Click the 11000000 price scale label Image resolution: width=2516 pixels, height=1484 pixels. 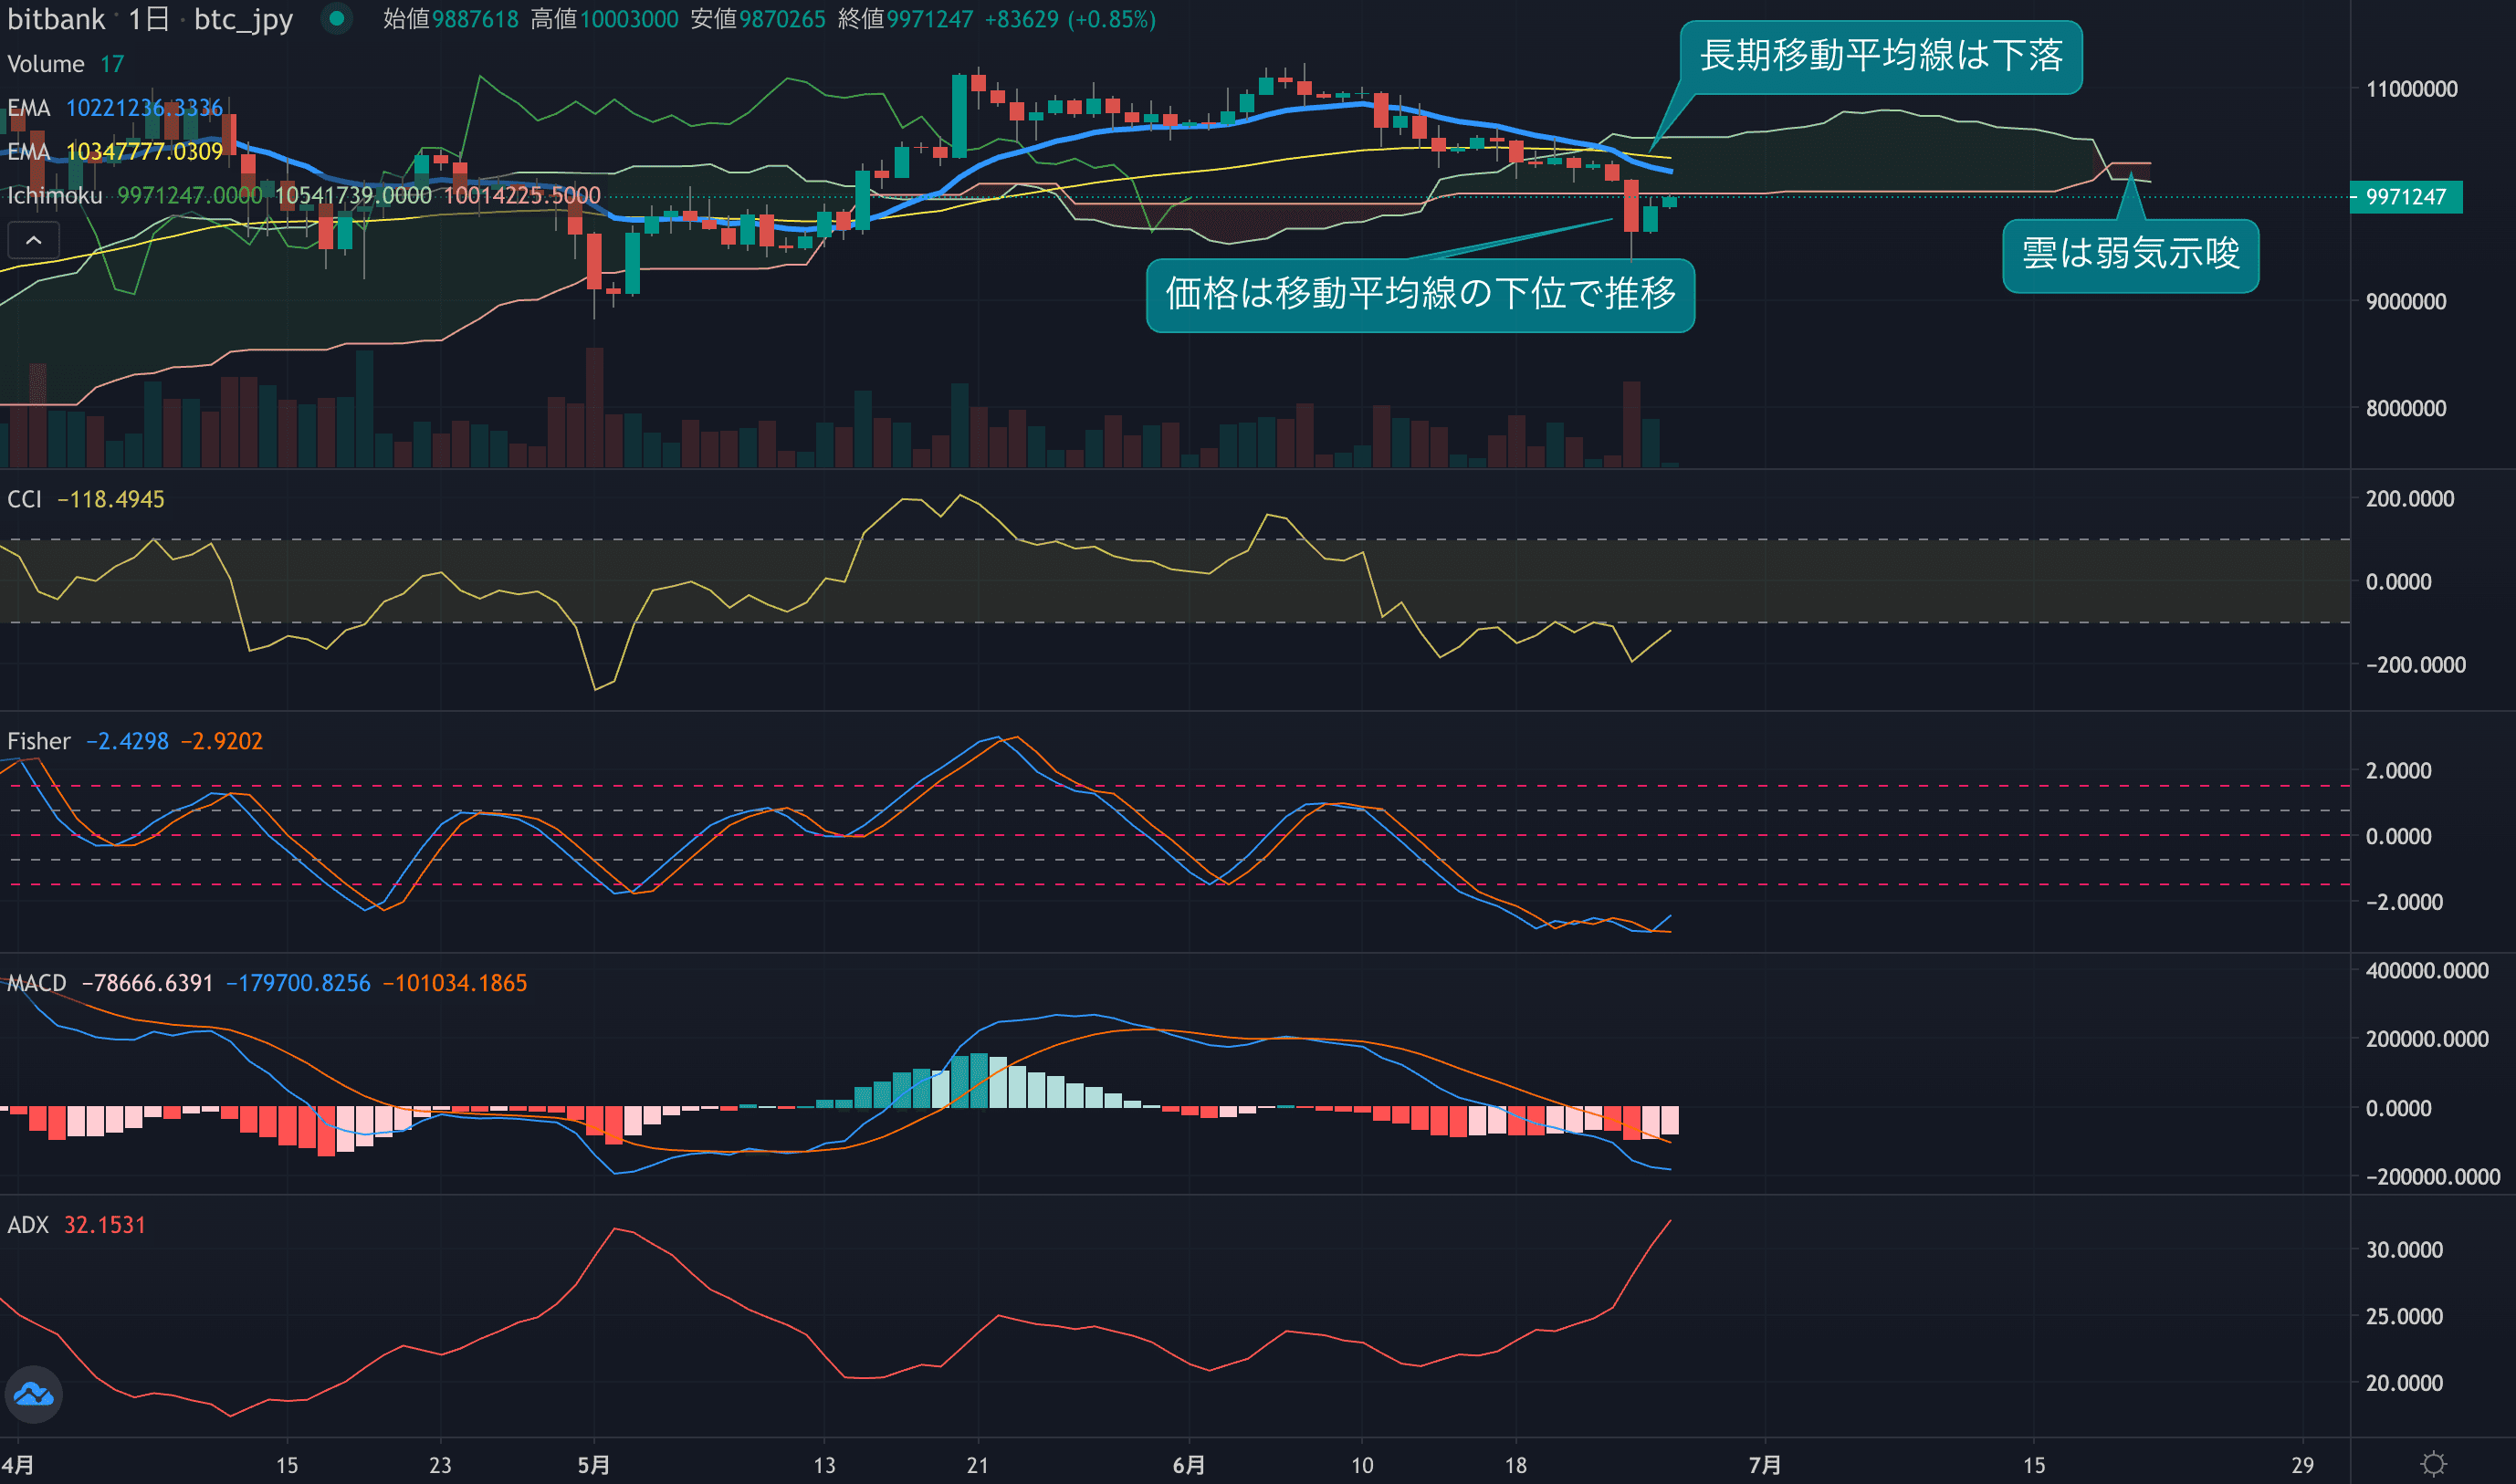[x=2411, y=89]
